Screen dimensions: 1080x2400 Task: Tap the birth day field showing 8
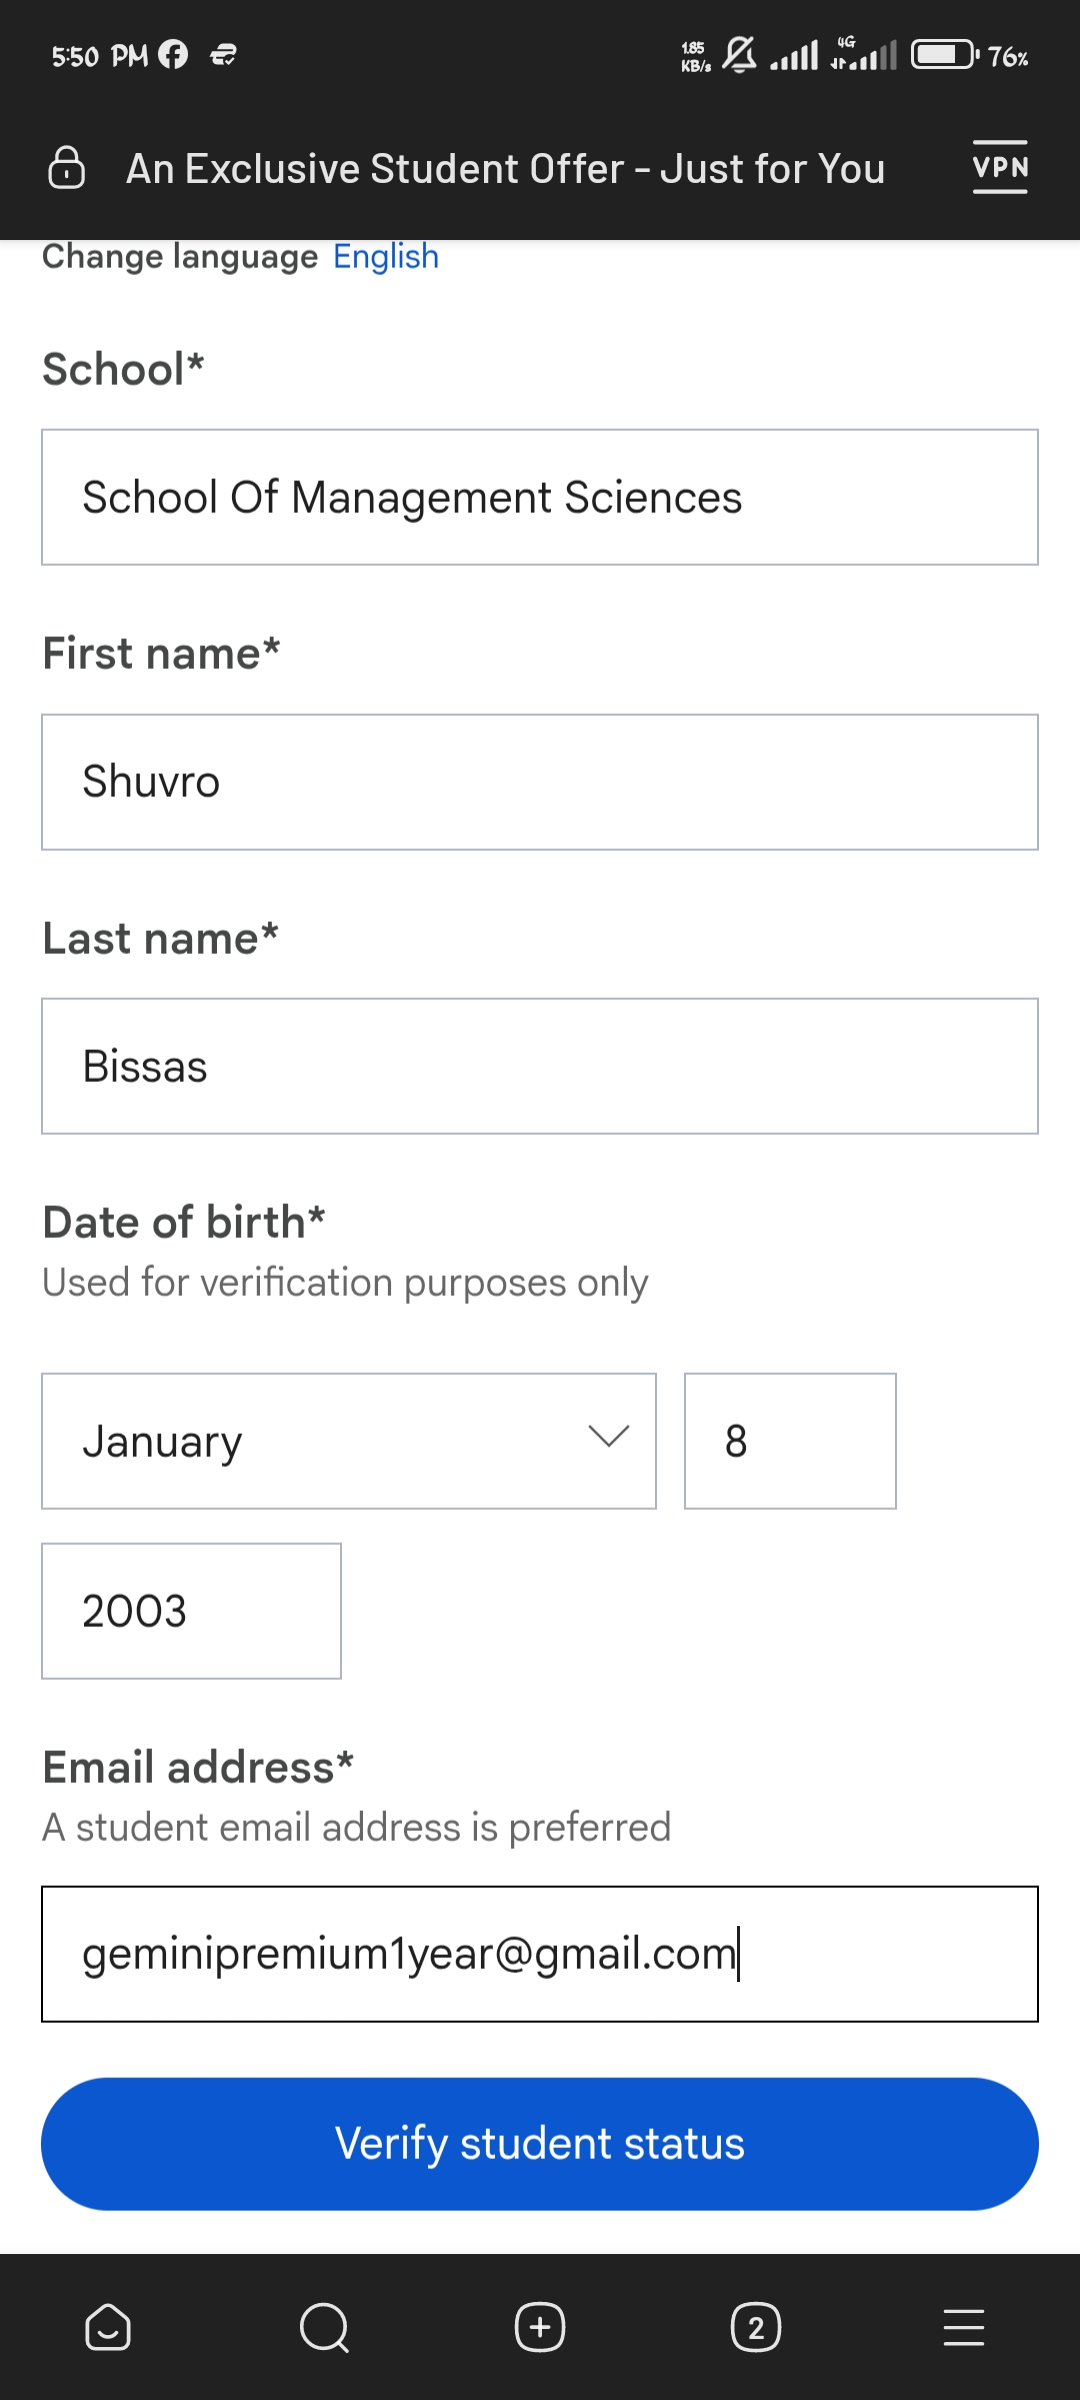790,1441
